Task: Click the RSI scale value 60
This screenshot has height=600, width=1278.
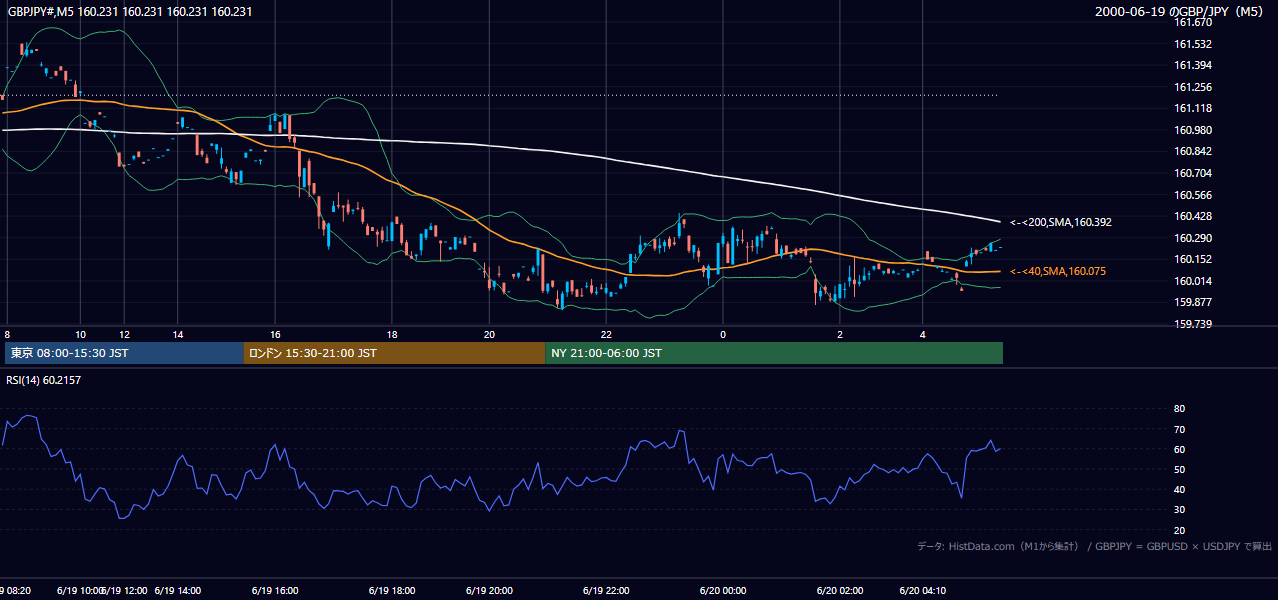Action: pos(1179,449)
